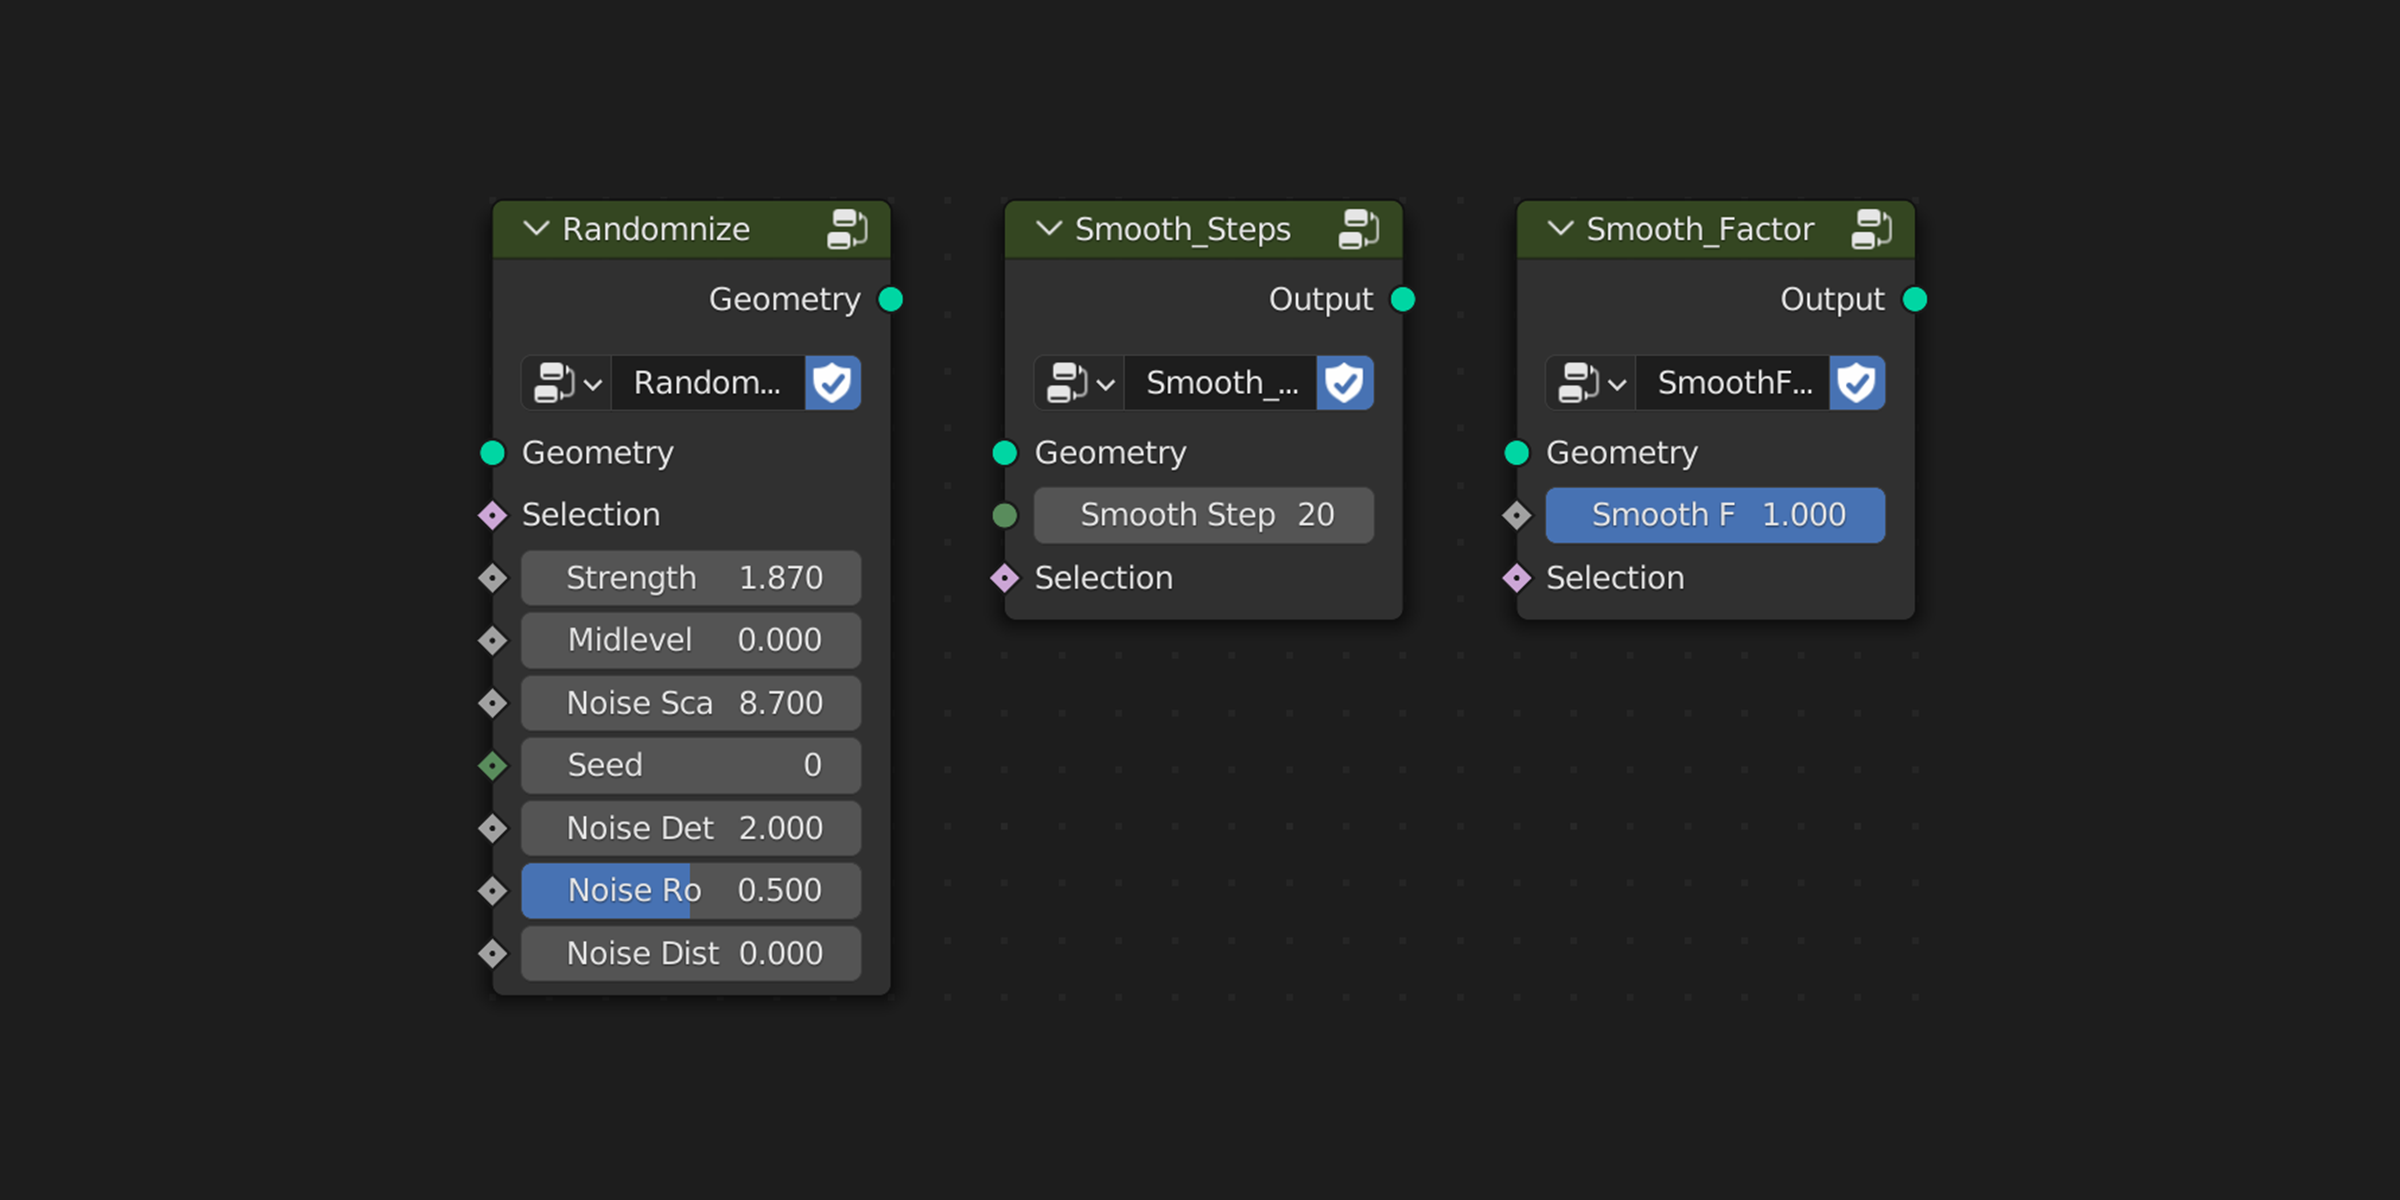Click the Geometry output socket of Randomnize
This screenshot has height=1200, width=2400.
pyautogui.click(x=889, y=298)
